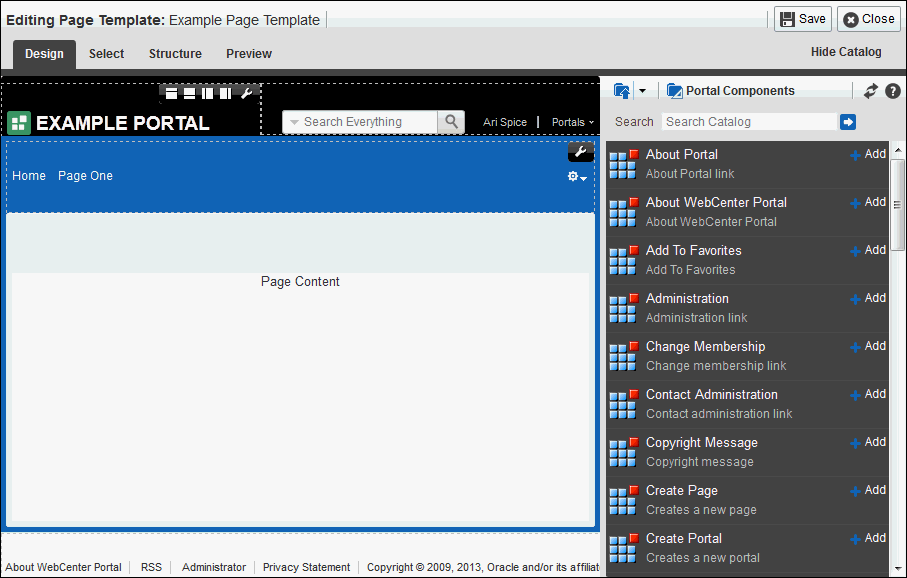The height and width of the screenshot is (578, 907).
Task: Focus the Search Catalog input field
Action: click(x=750, y=122)
